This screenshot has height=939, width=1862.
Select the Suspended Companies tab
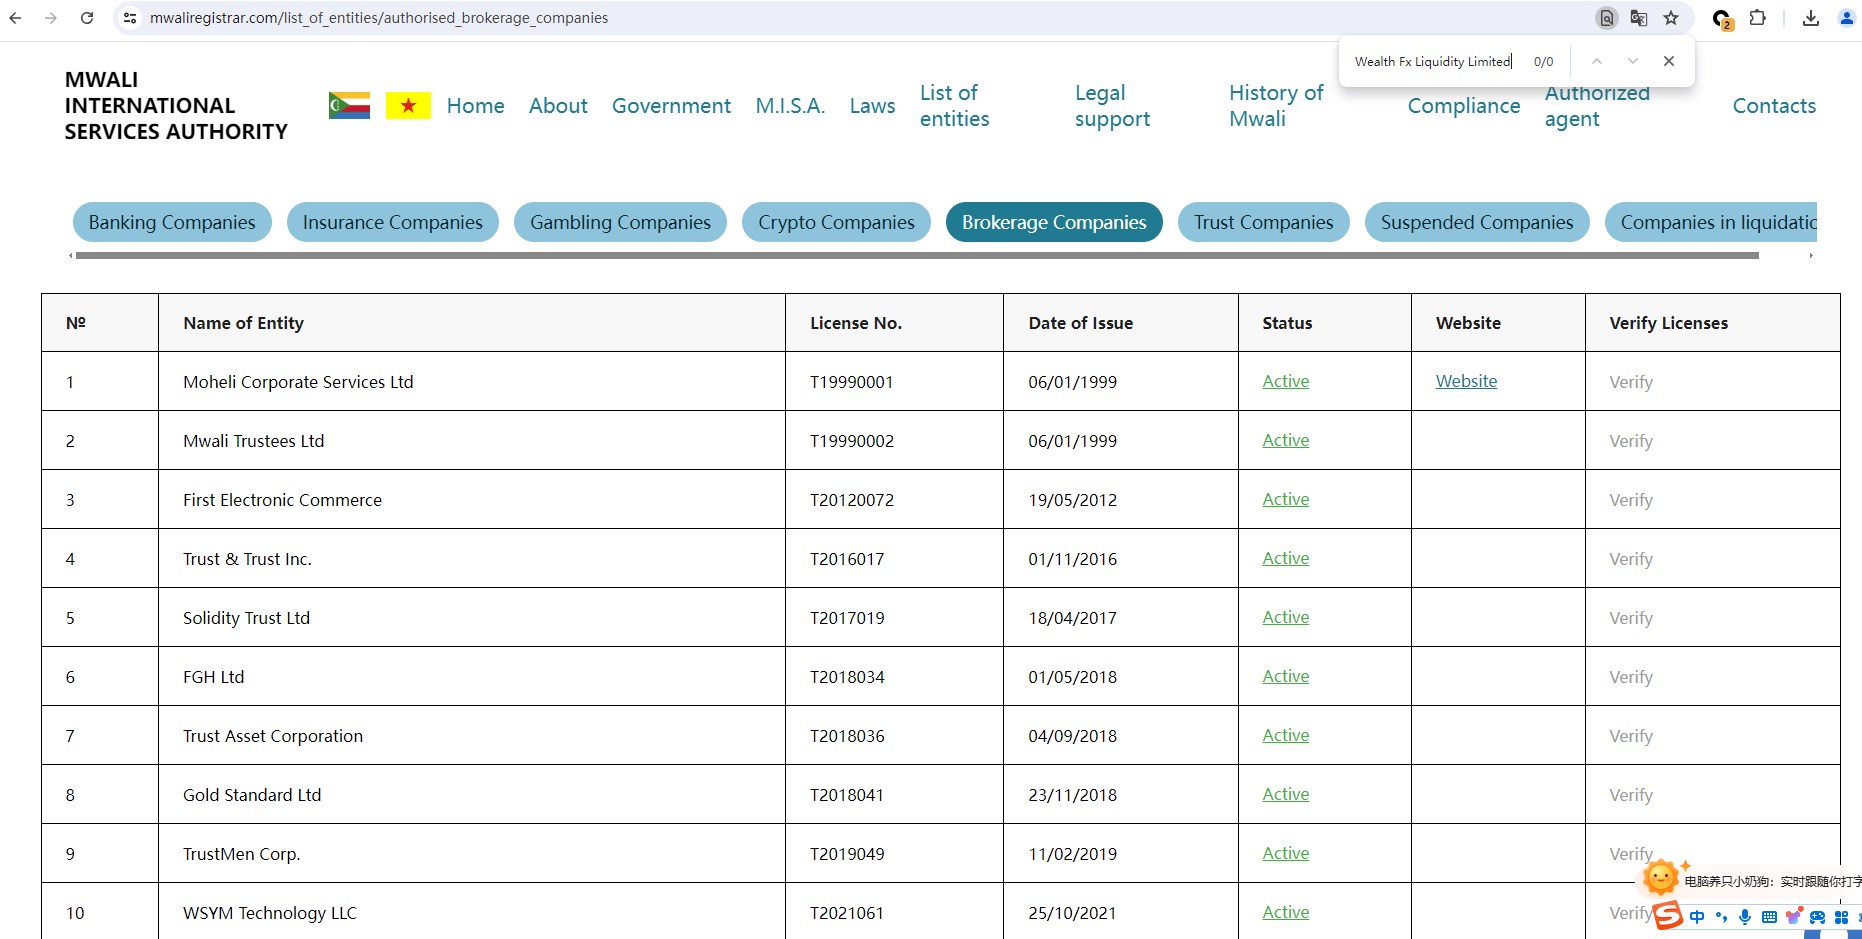(1476, 222)
